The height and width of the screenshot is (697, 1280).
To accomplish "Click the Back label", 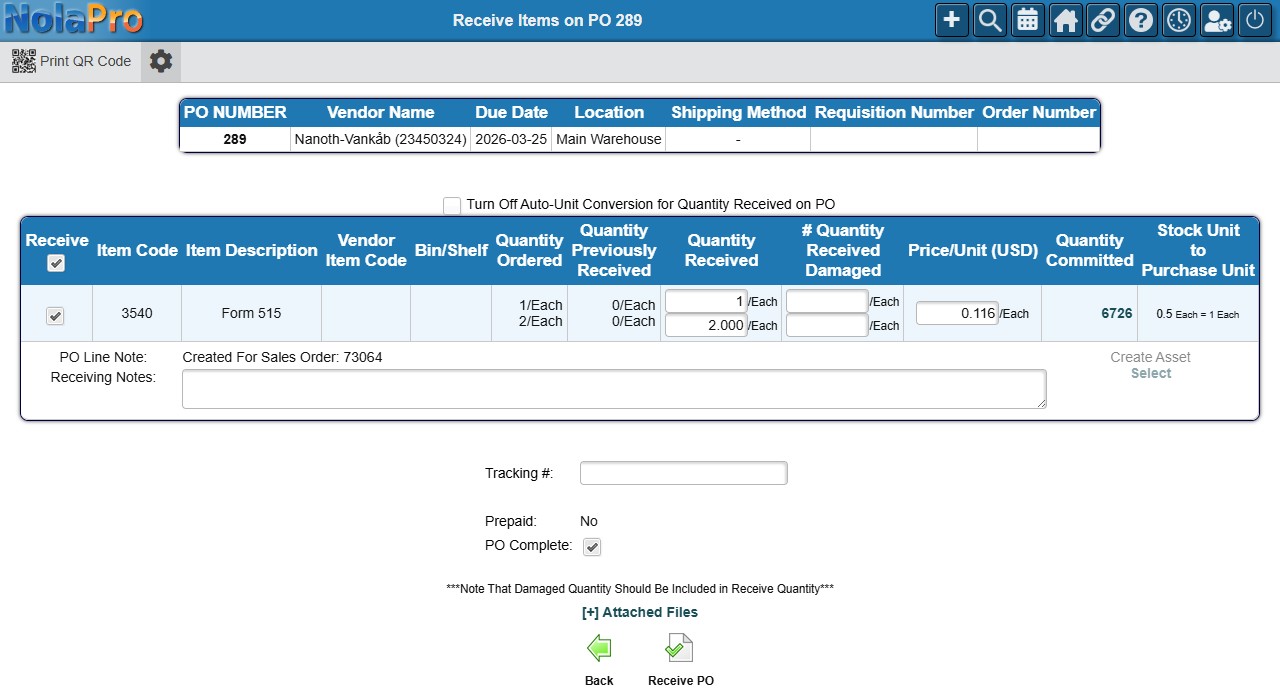I will [599, 681].
